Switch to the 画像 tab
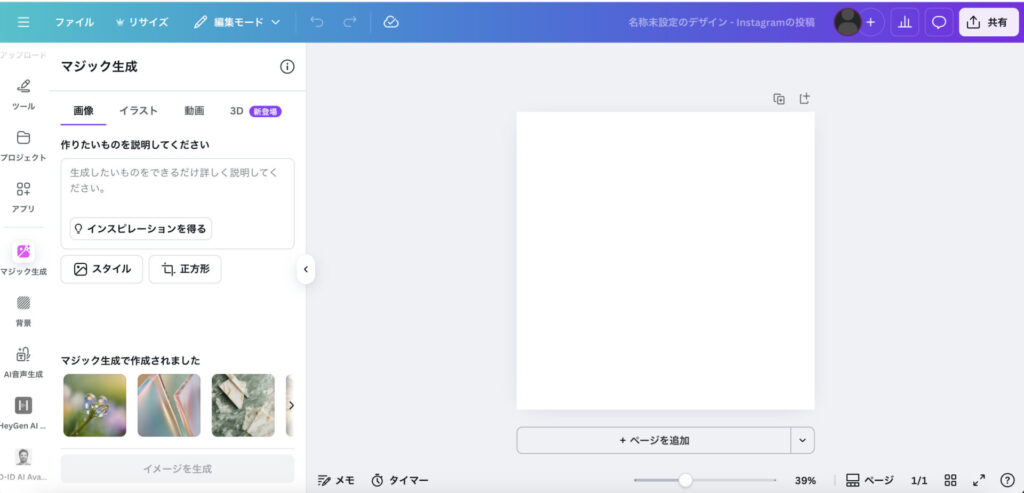The height and width of the screenshot is (493, 1024). point(84,111)
